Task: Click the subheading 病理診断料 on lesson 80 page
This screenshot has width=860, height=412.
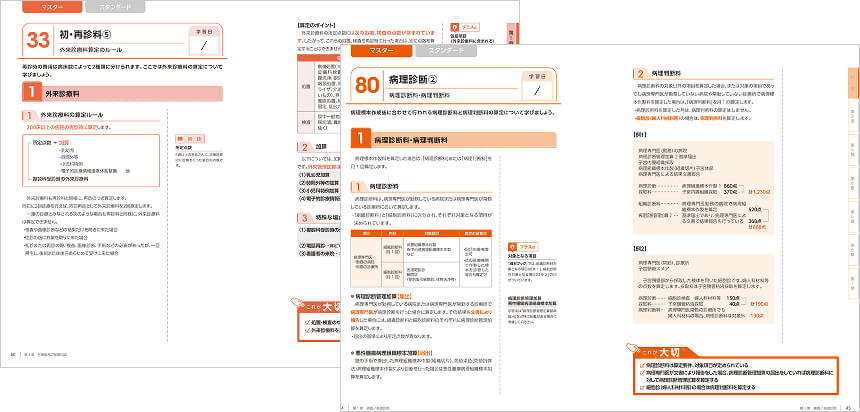Action: coord(384,186)
